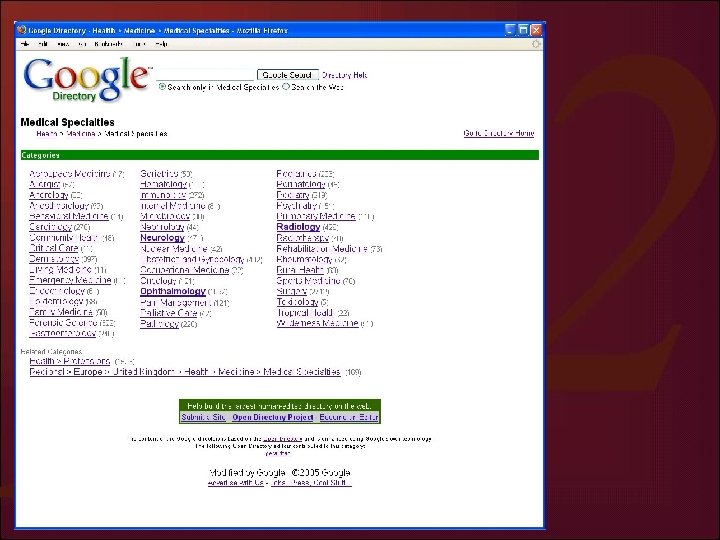Open the Pulmonary Medicine category
720x540 pixels.
(316, 216)
